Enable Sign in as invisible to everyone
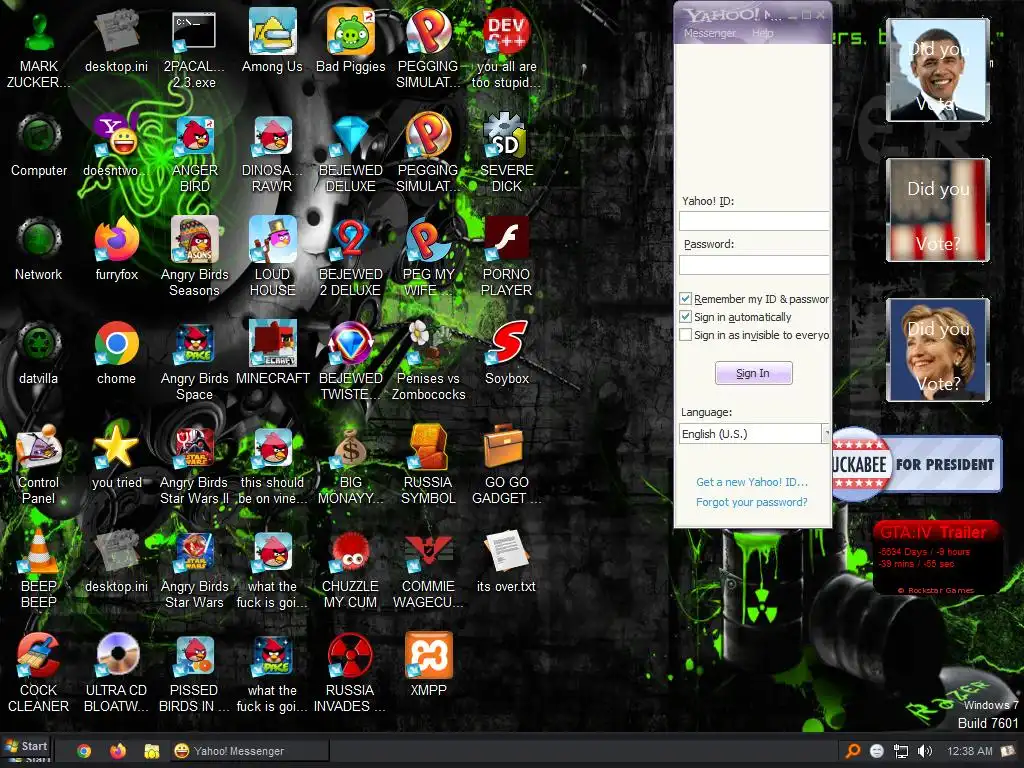Screen dimensions: 1024x768 tap(686, 335)
